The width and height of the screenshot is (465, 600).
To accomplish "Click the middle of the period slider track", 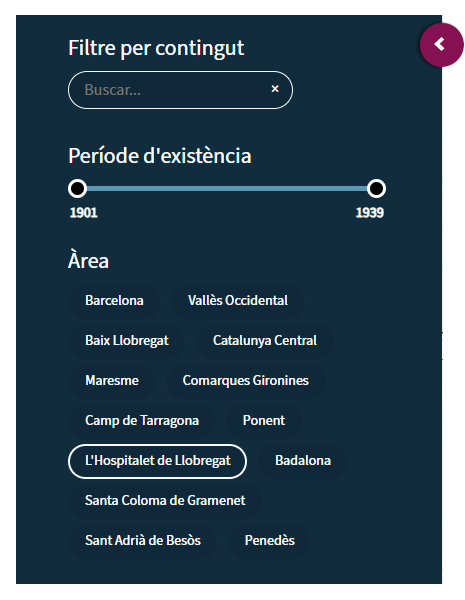I will tap(227, 189).
